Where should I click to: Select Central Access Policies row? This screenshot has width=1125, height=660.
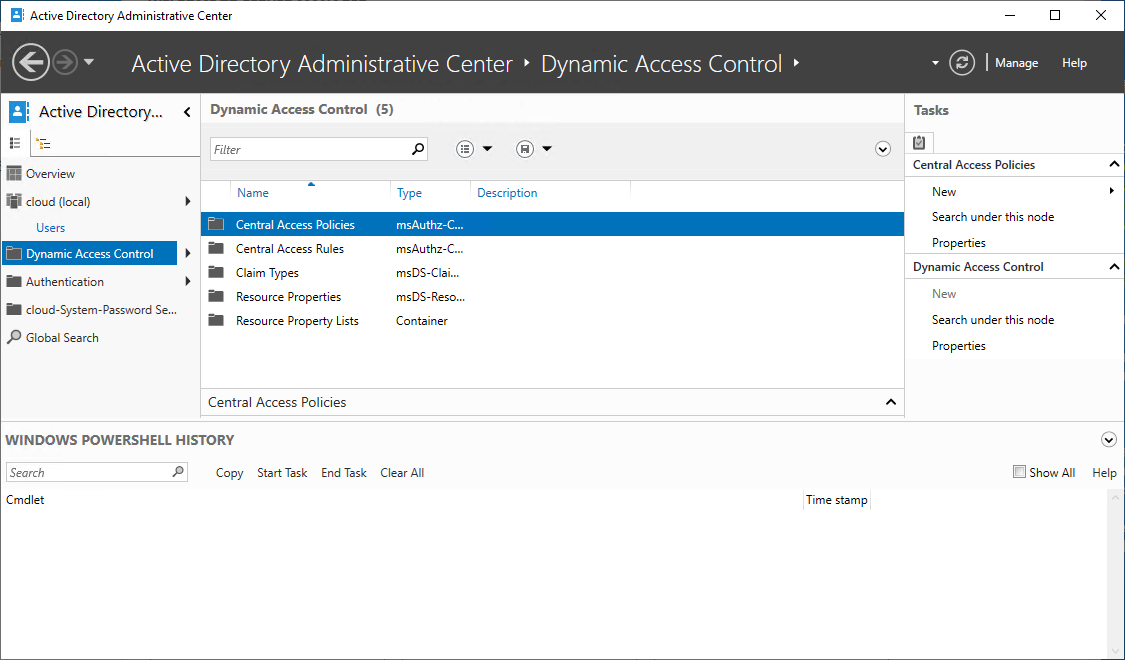click(x=552, y=224)
